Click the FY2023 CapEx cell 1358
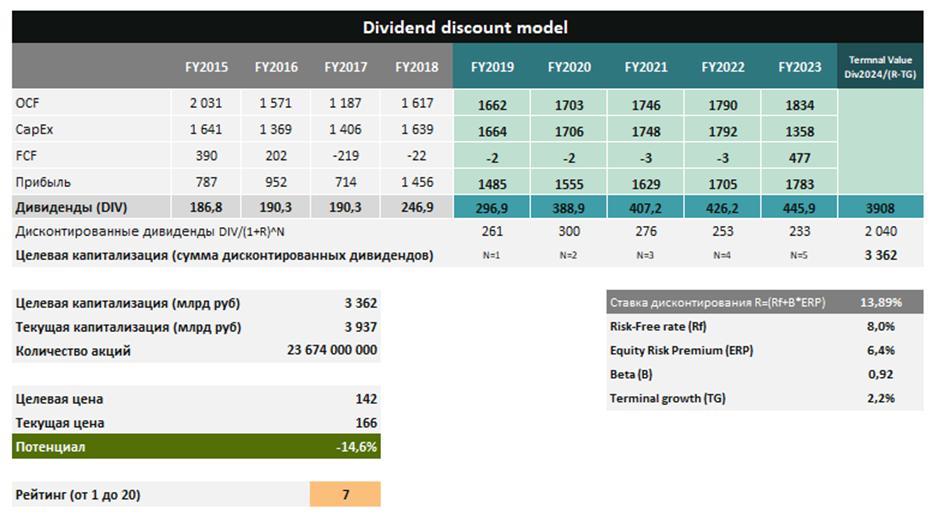Viewport: 938px width, 517px height. click(799, 131)
